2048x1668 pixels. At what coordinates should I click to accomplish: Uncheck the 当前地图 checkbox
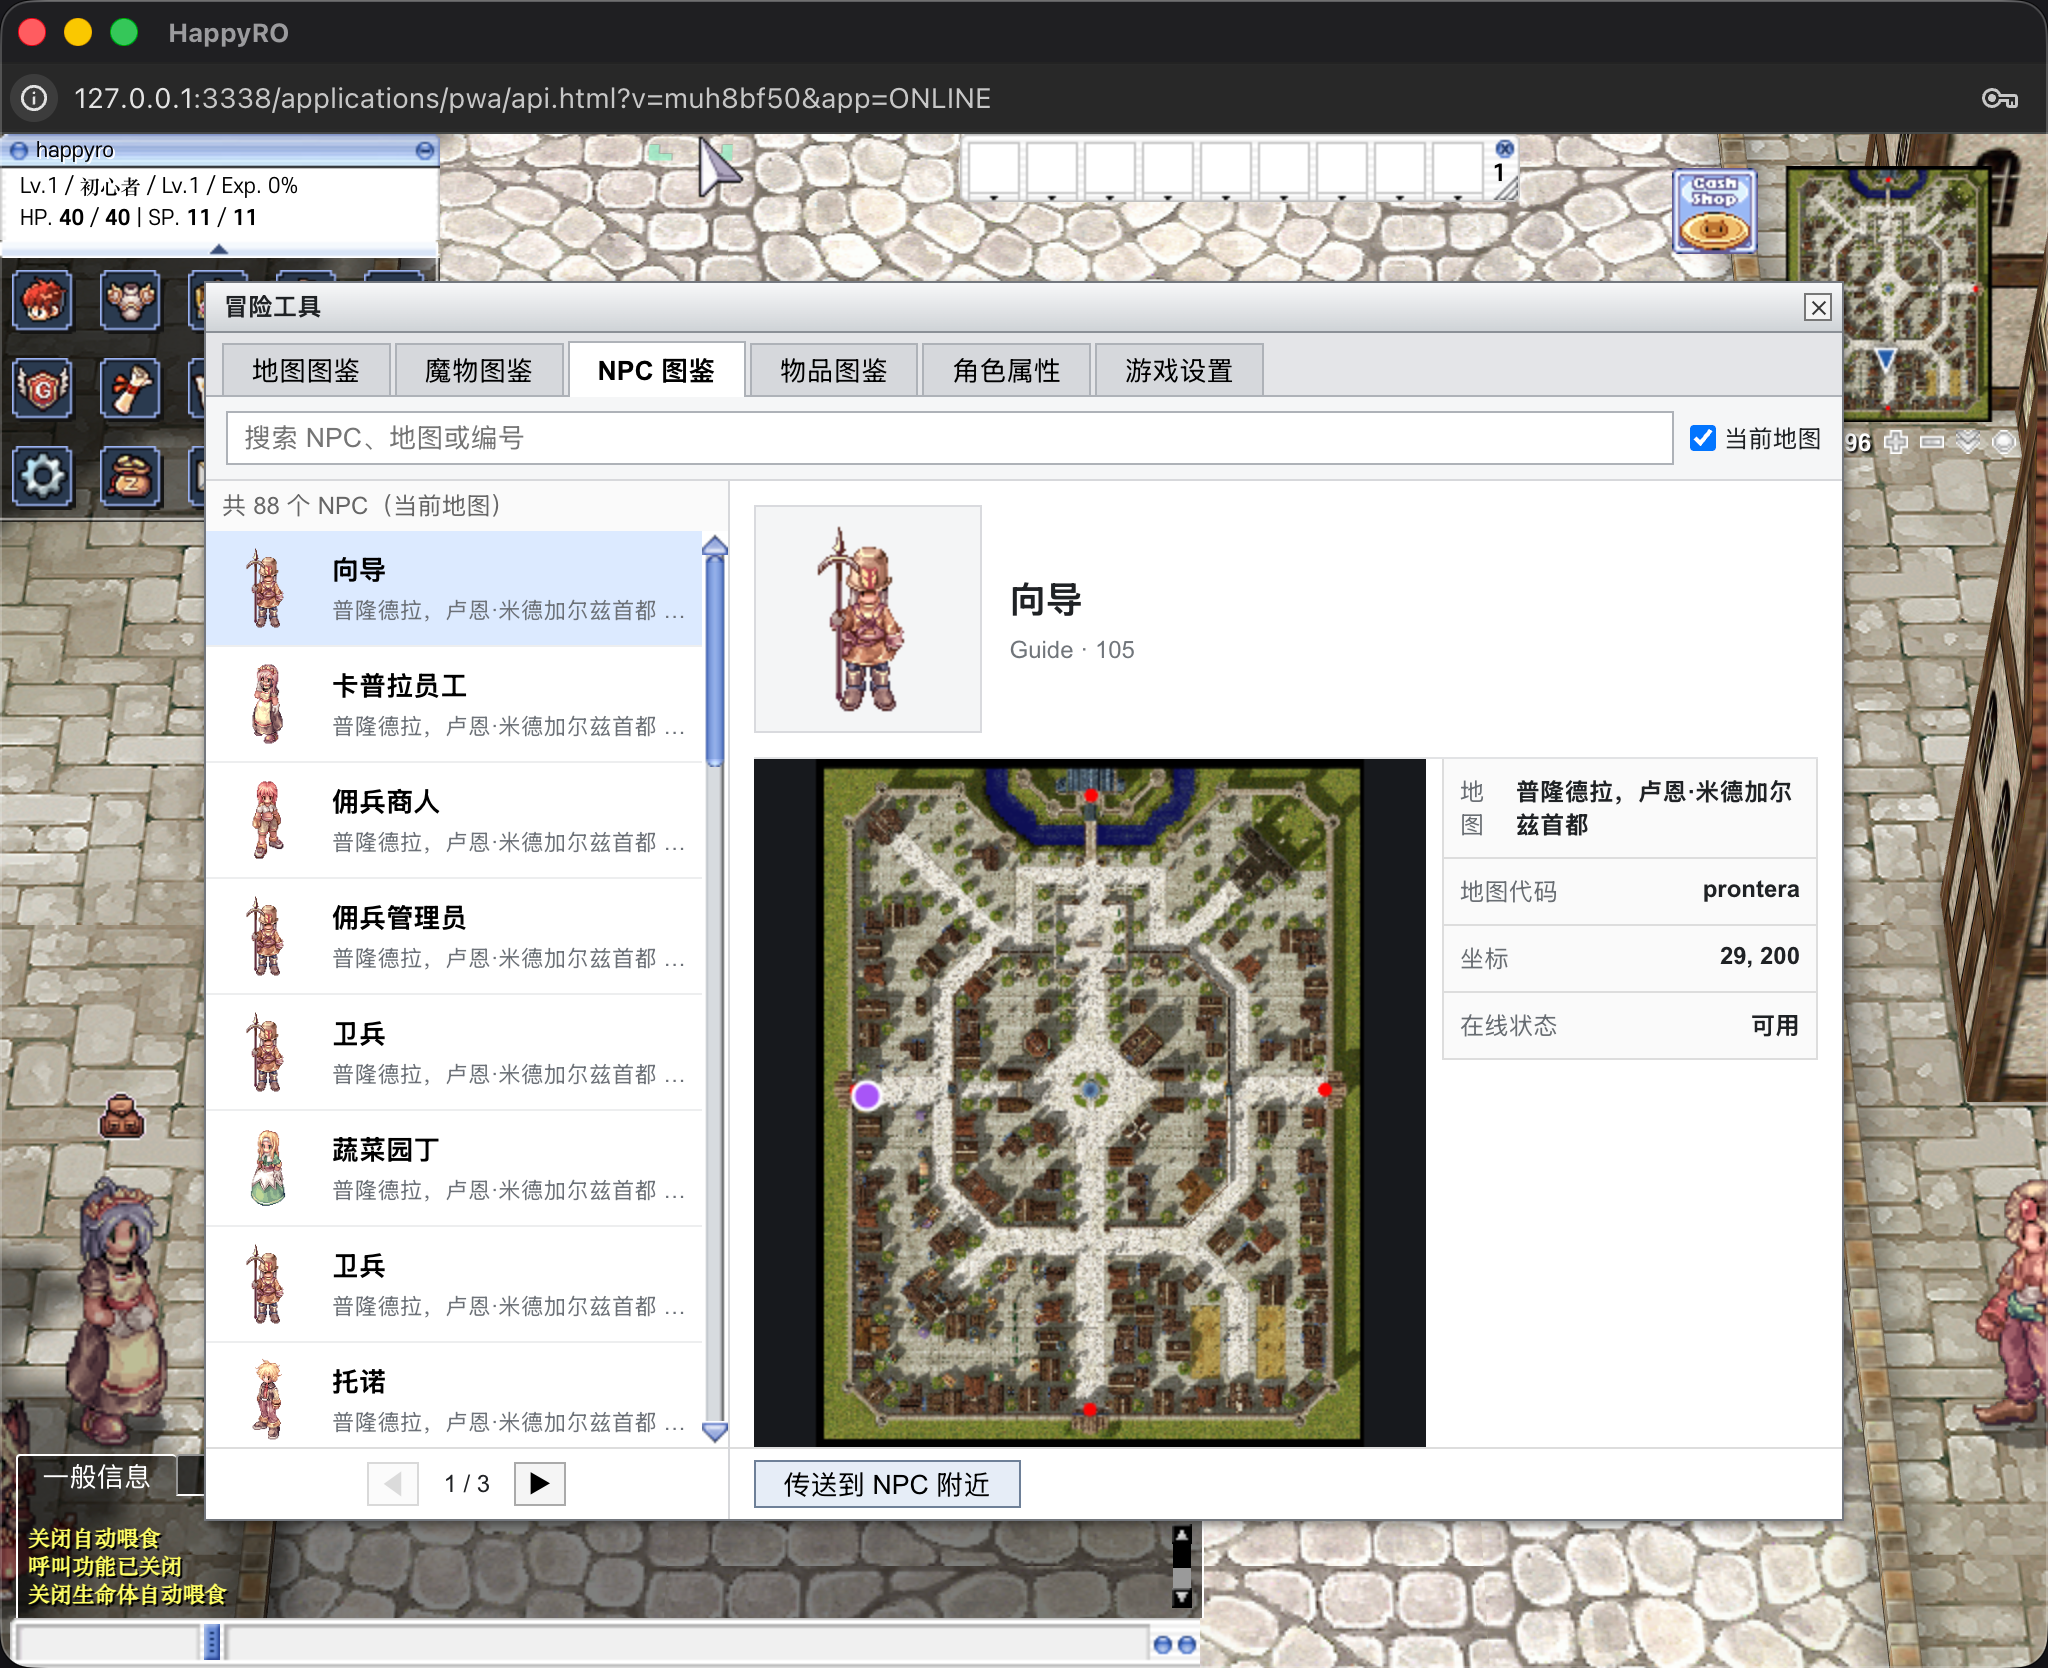pos(1703,438)
